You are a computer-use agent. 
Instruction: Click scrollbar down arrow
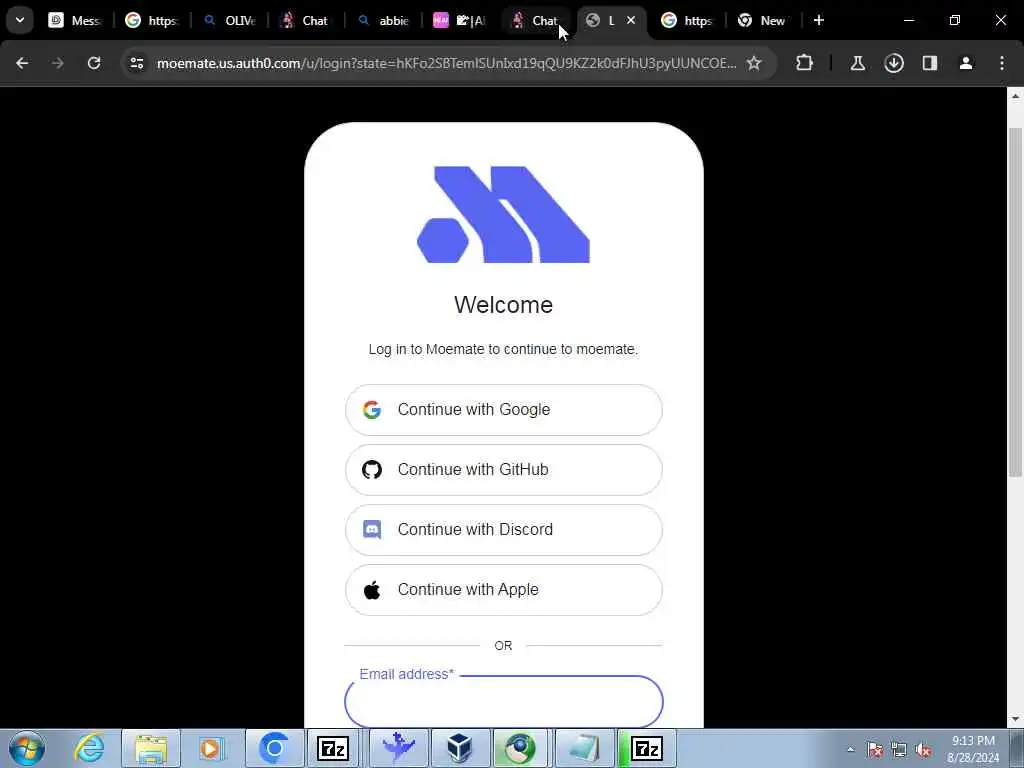(1015, 720)
